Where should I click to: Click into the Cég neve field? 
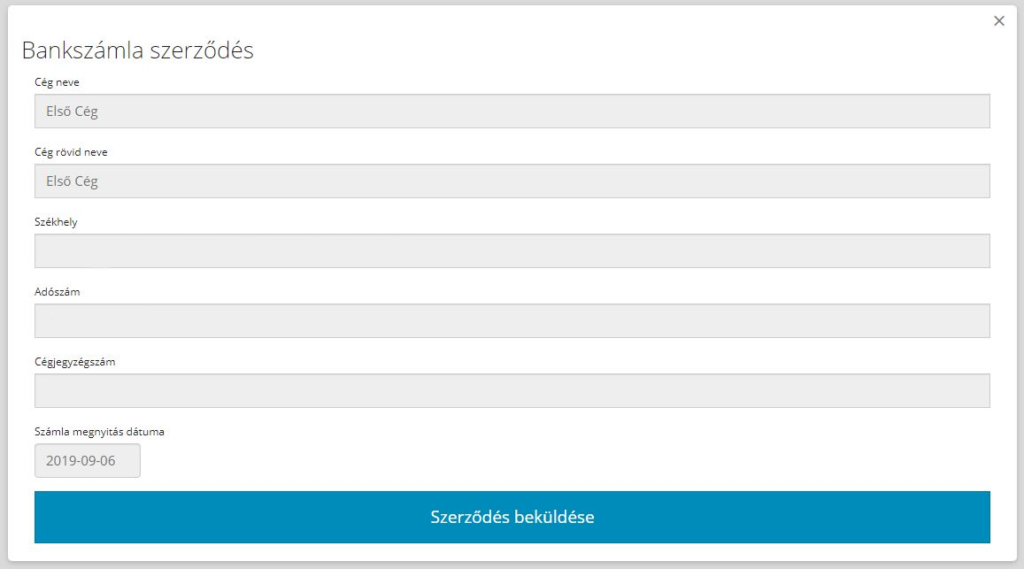[x=512, y=111]
